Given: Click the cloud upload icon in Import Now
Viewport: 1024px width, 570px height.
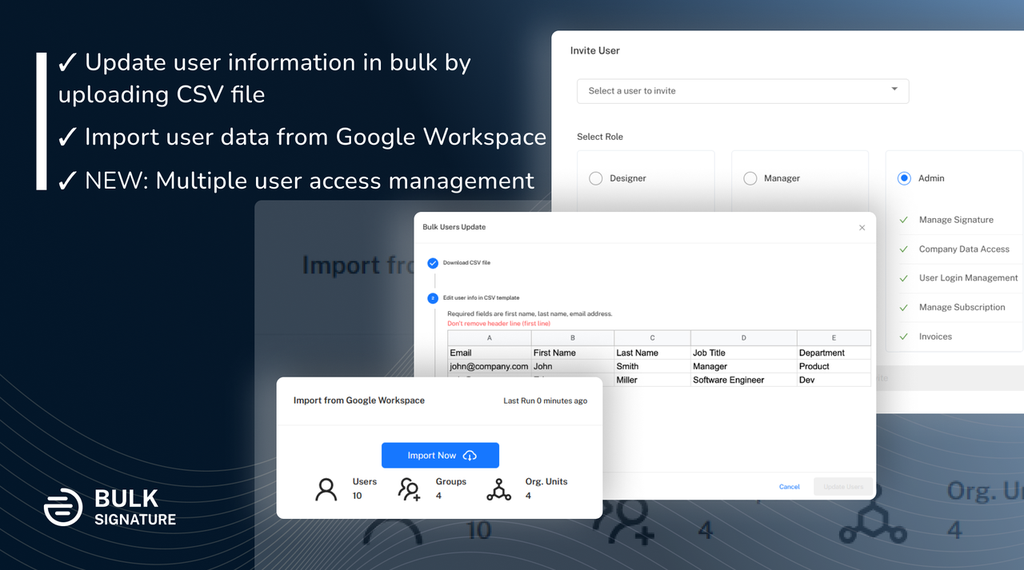Looking at the screenshot, I should (x=470, y=456).
